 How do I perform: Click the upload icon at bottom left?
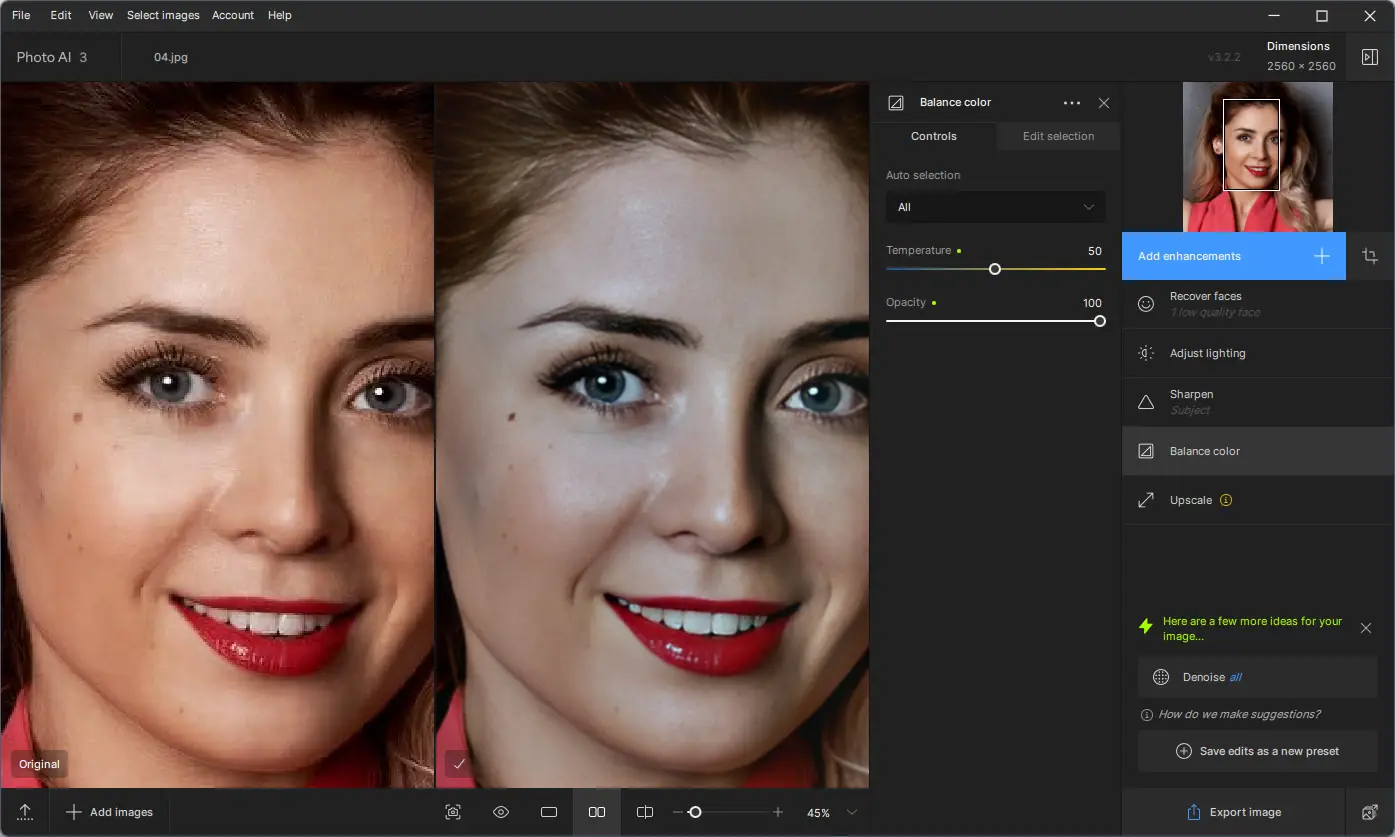click(x=25, y=812)
